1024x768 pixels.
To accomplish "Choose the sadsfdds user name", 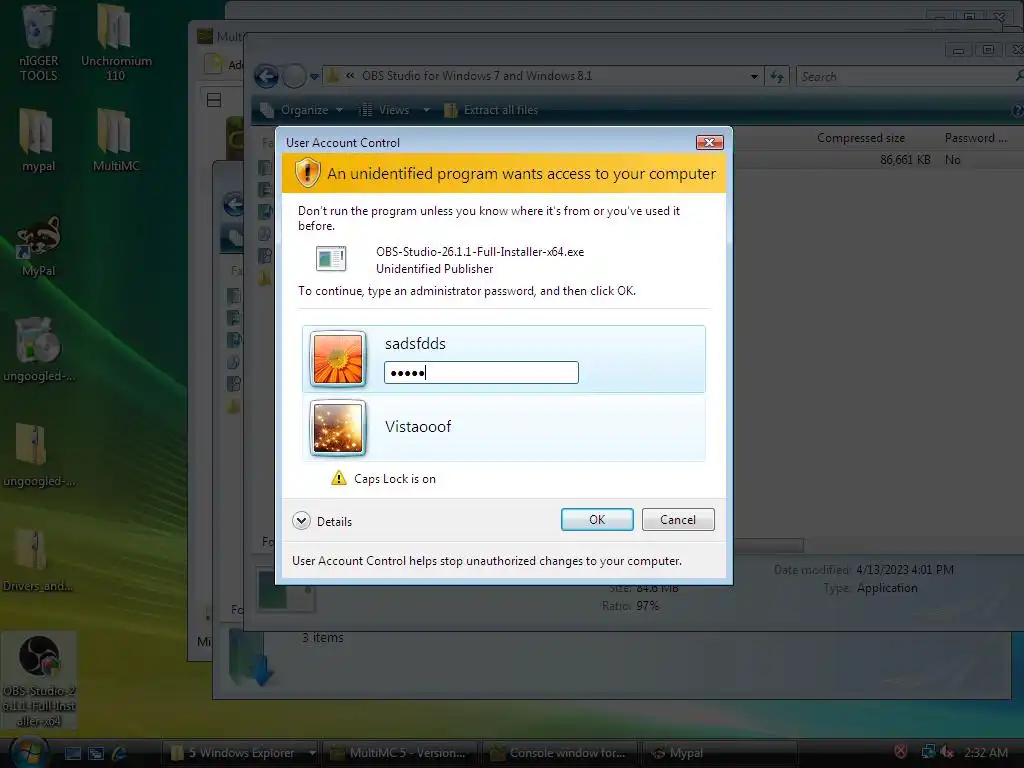I will (415, 344).
